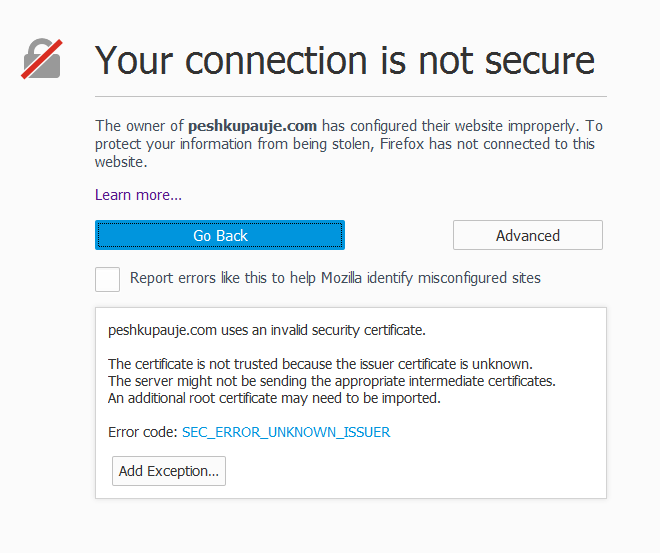Click the 'appropriate intermediate certificates' sentence
Screen dimensions: 660x553
click(x=330, y=381)
